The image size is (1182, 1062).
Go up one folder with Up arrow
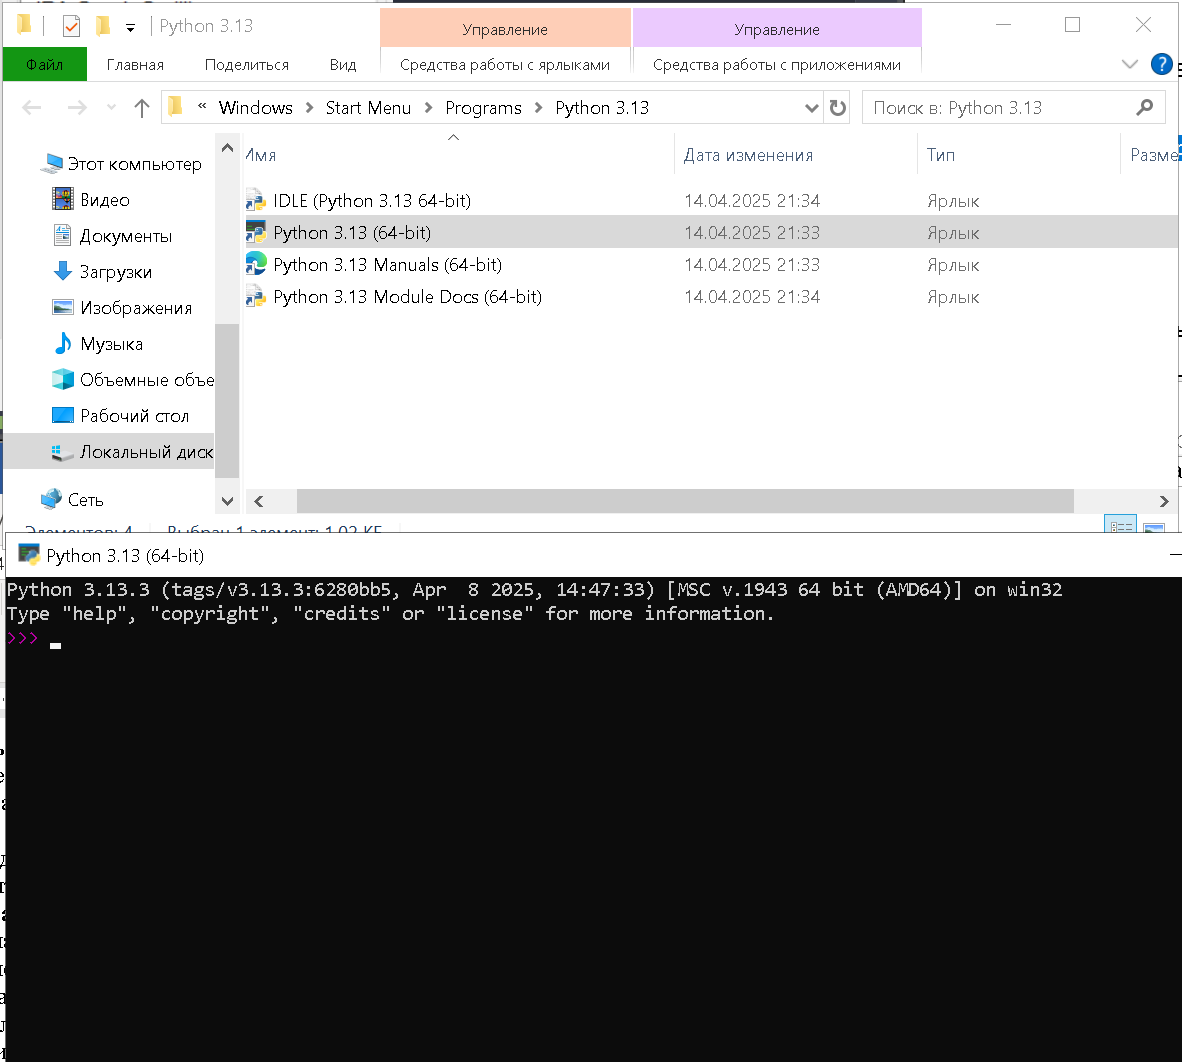pos(142,108)
